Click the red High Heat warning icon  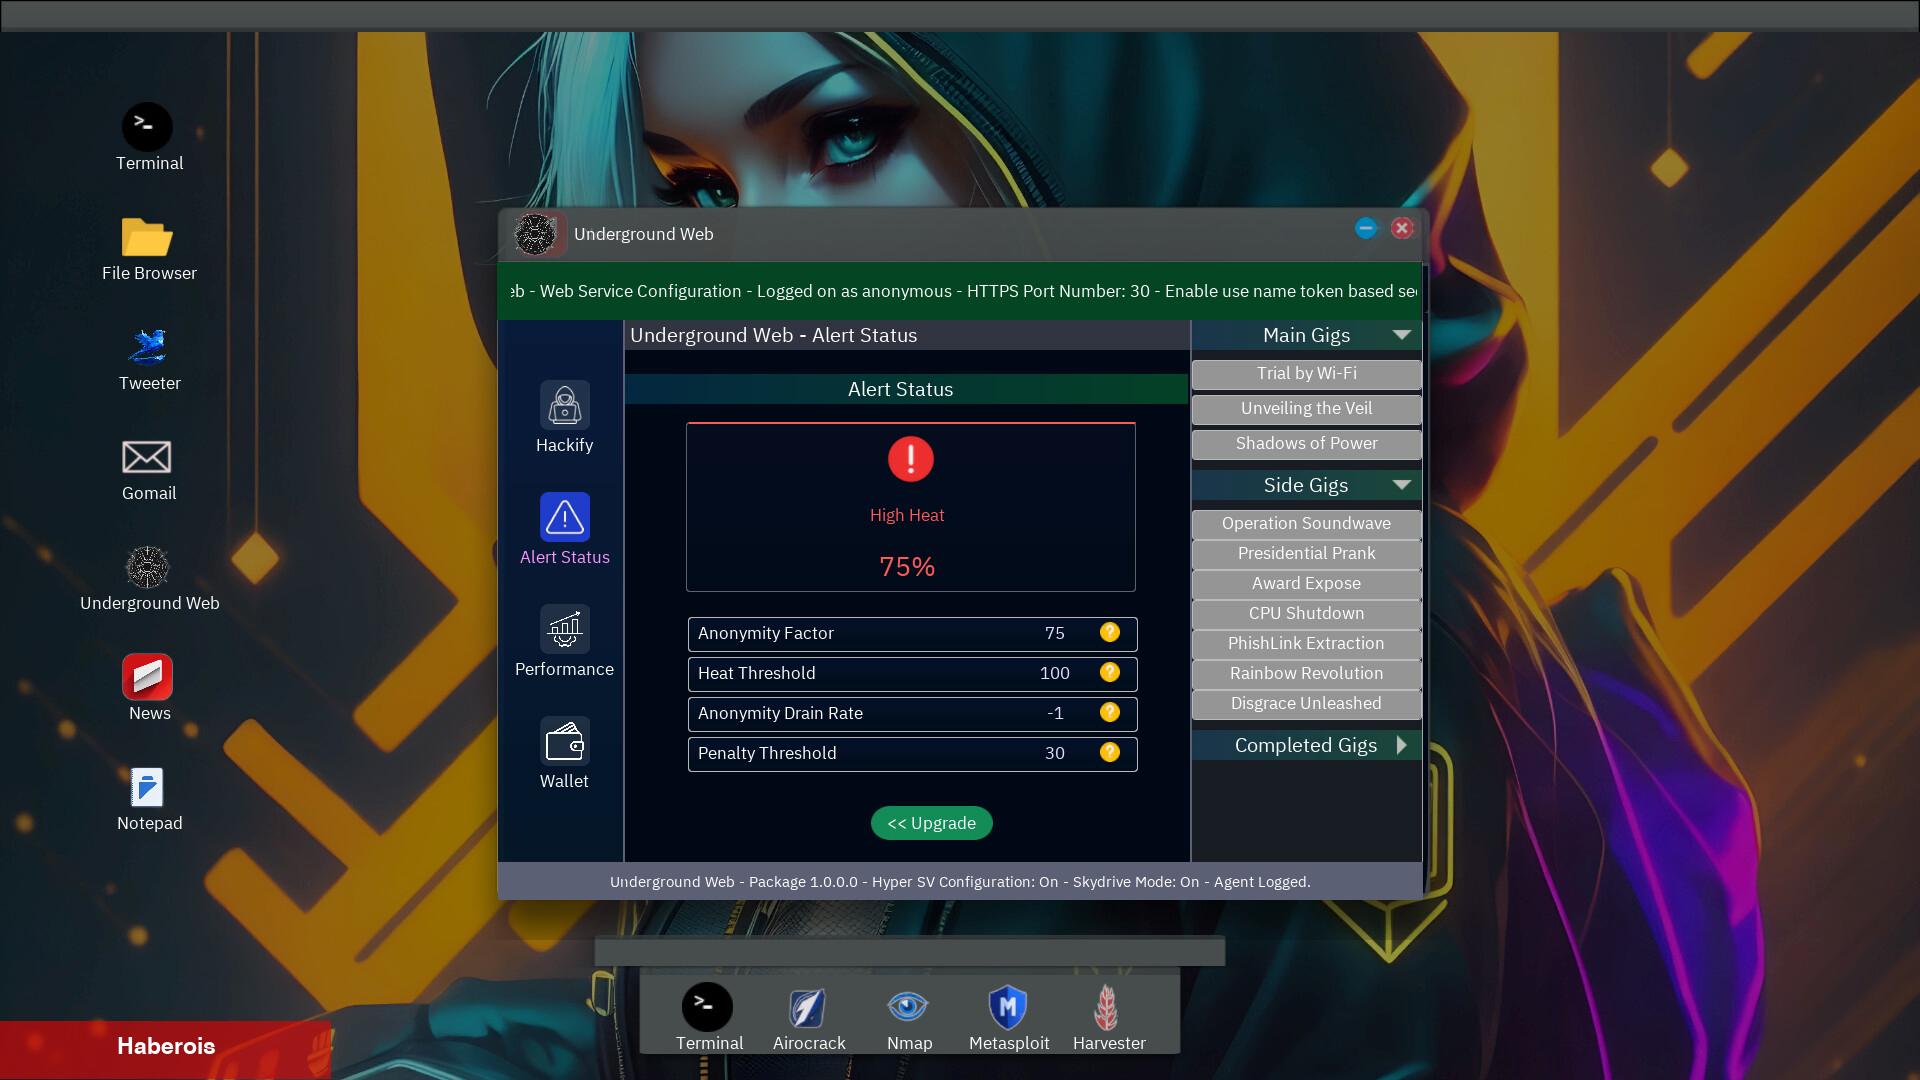(x=910, y=459)
